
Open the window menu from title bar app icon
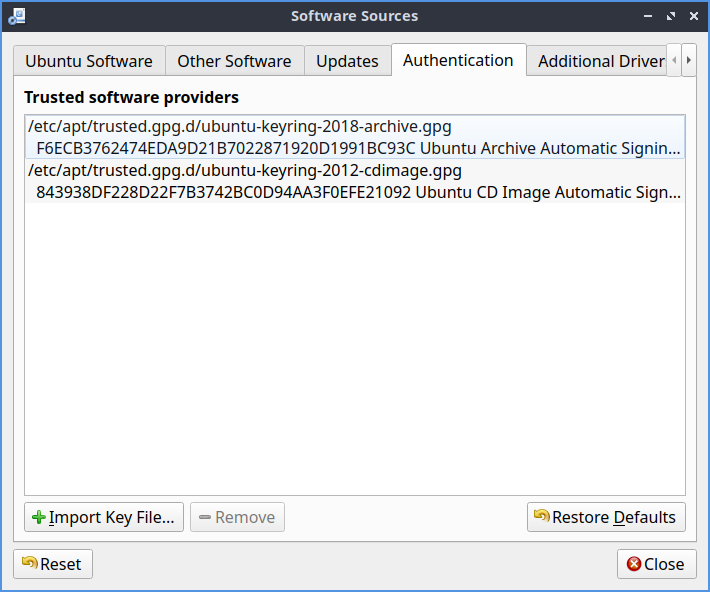coord(16,16)
